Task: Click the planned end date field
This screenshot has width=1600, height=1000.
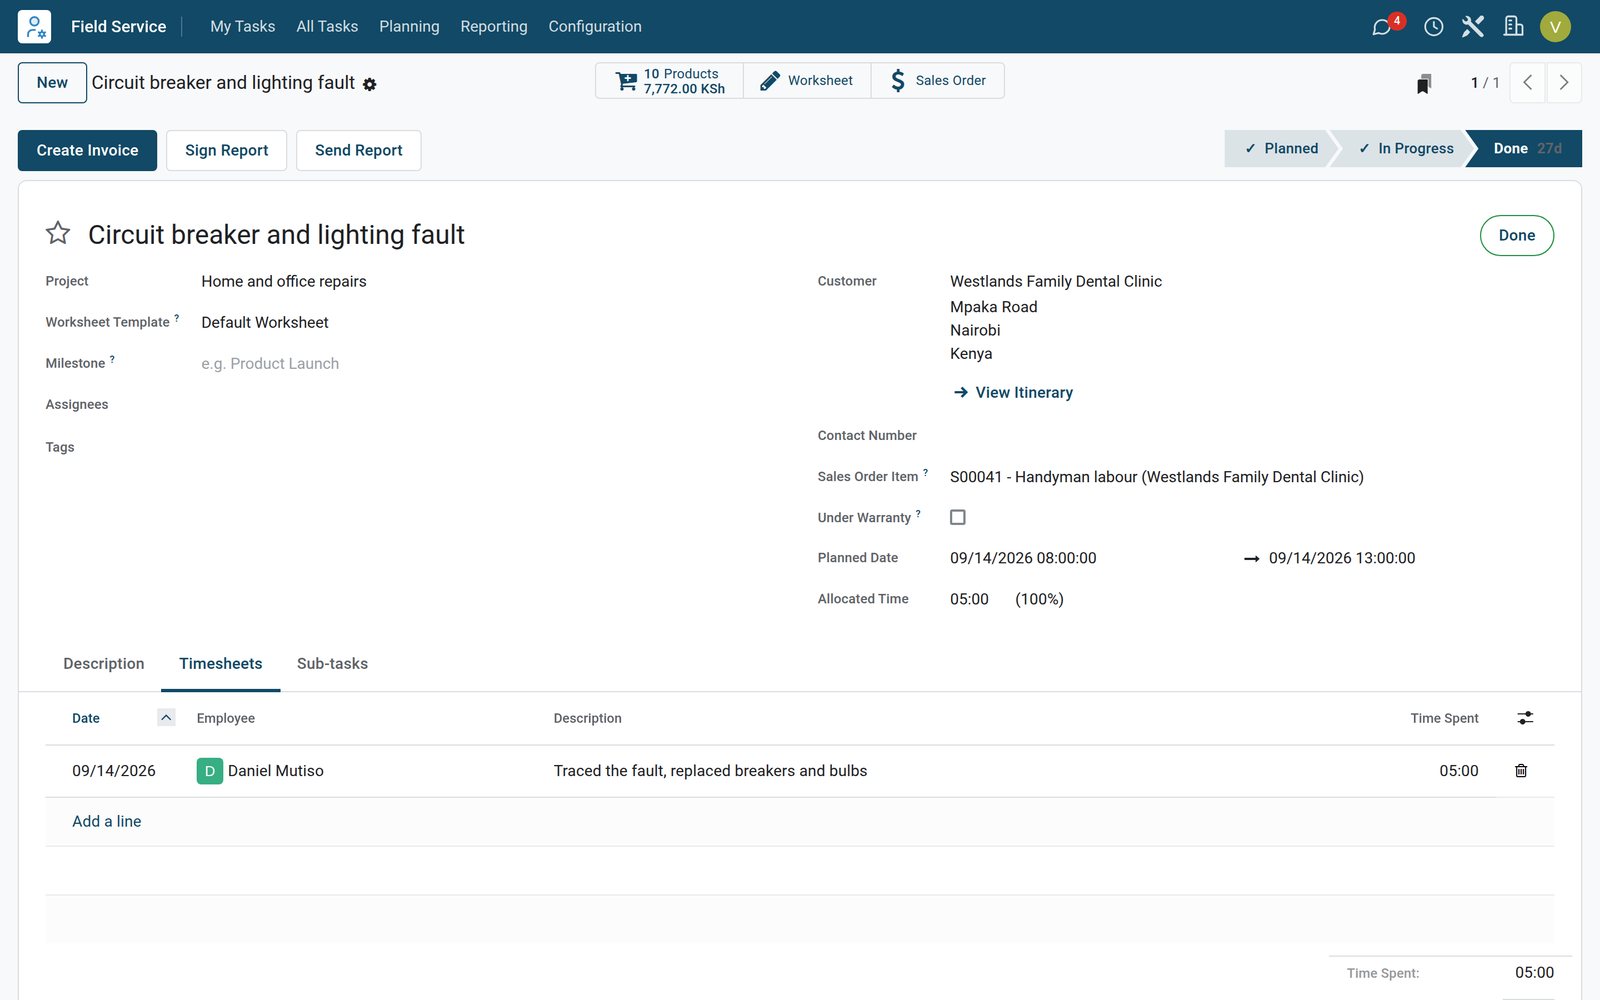Action: coord(1342,558)
